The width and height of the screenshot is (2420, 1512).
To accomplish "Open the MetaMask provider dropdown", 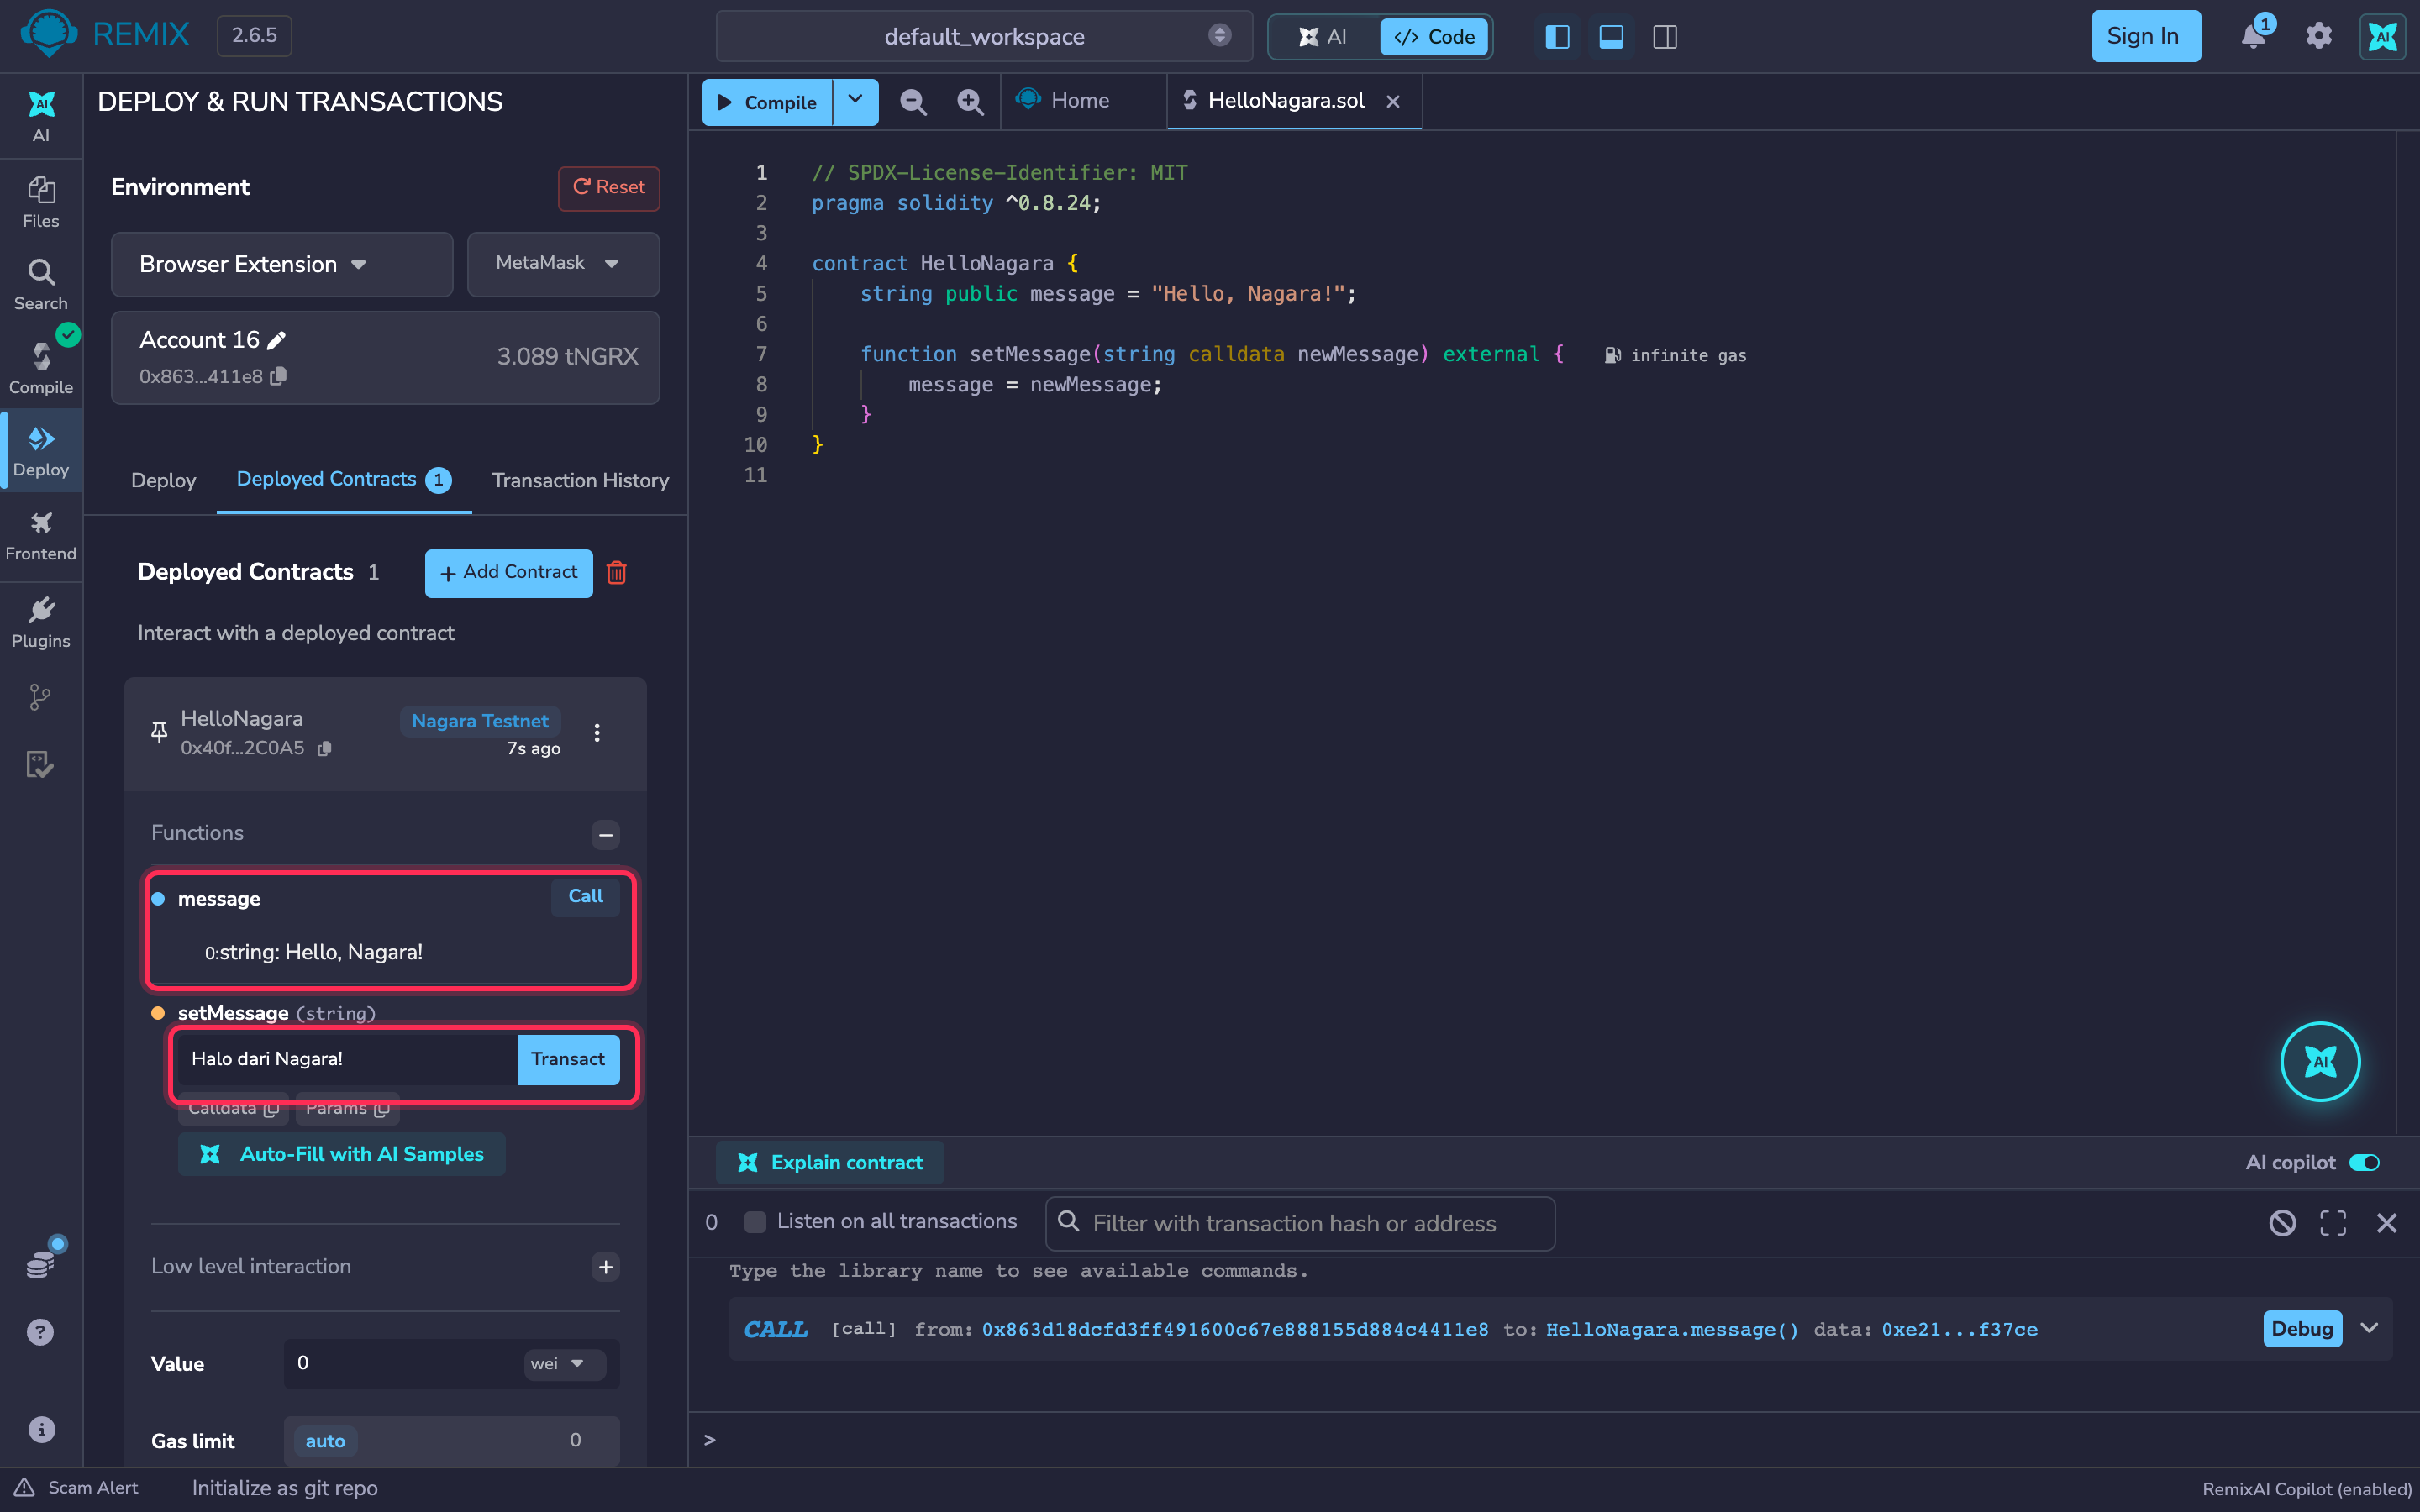I will point(563,263).
